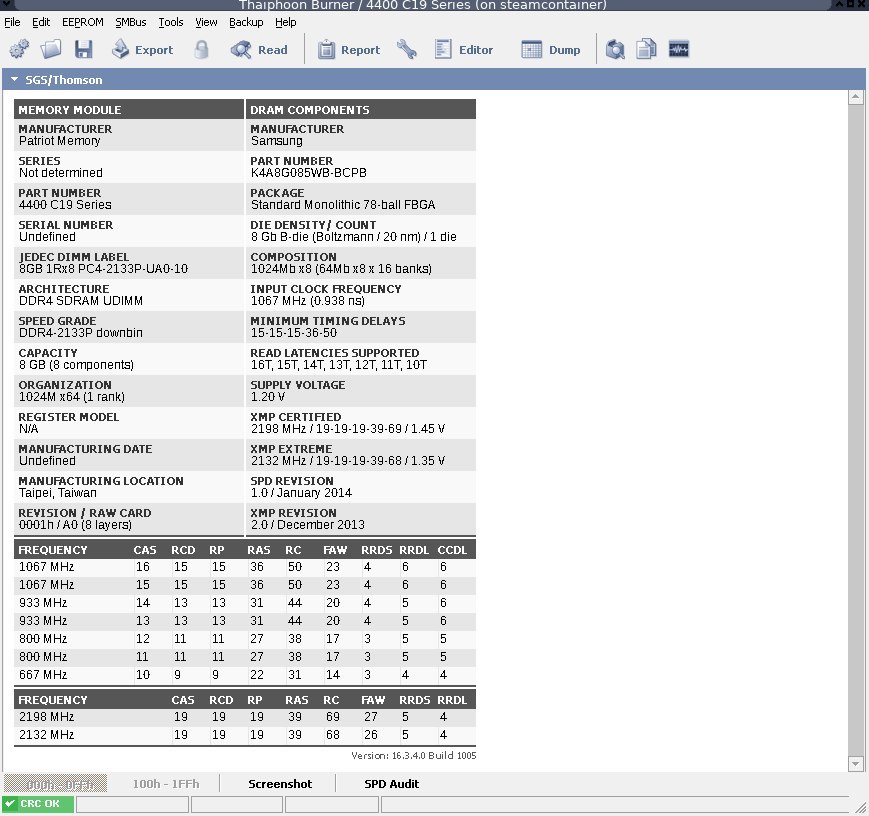Click the 4400 C19 Series part number
Viewport: 869px width, 816px height.
click(x=65, y=205)
